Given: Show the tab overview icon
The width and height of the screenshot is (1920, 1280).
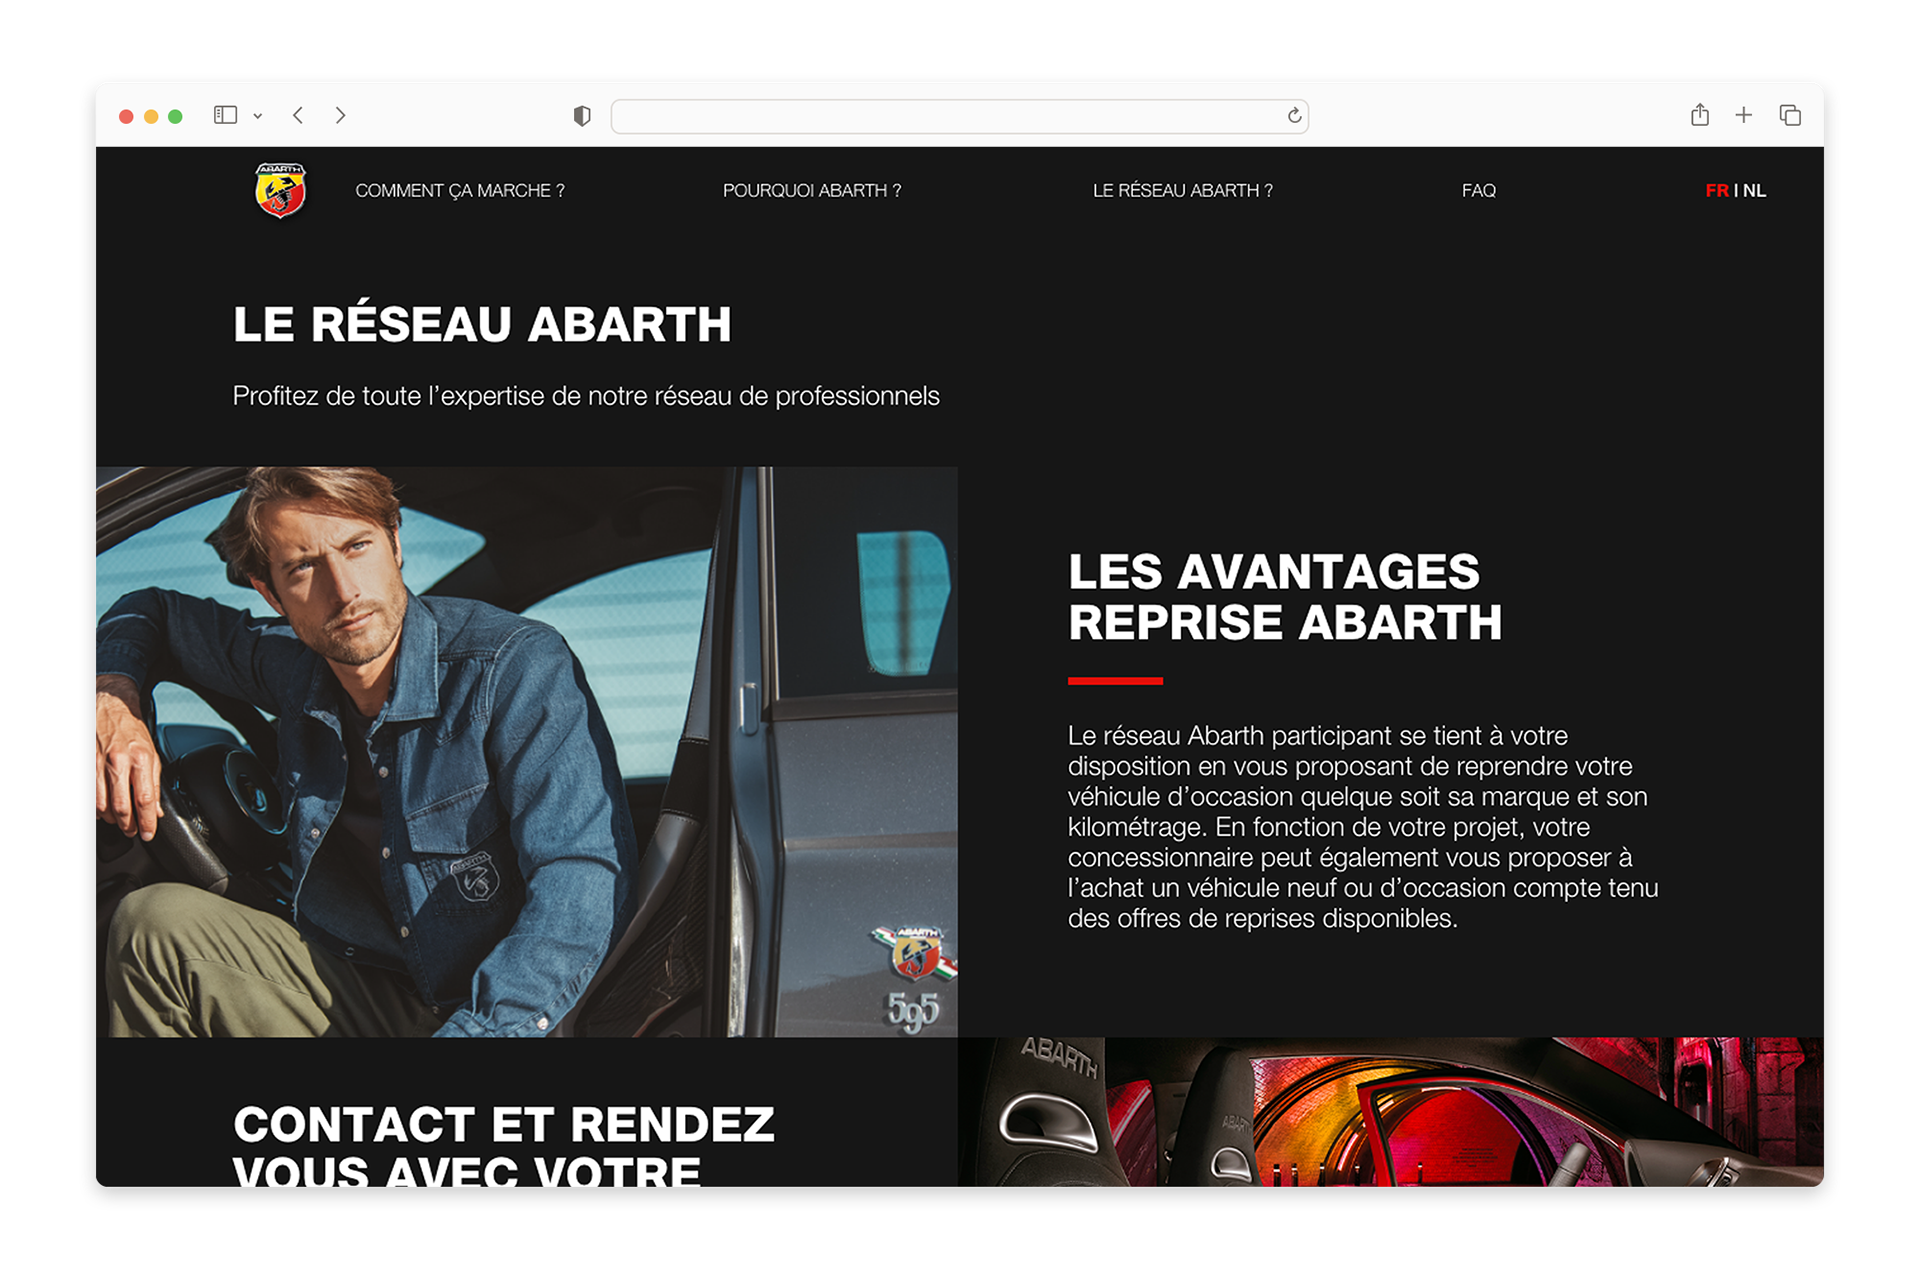Looking at the screenshot, I should tap(1790, 115).
